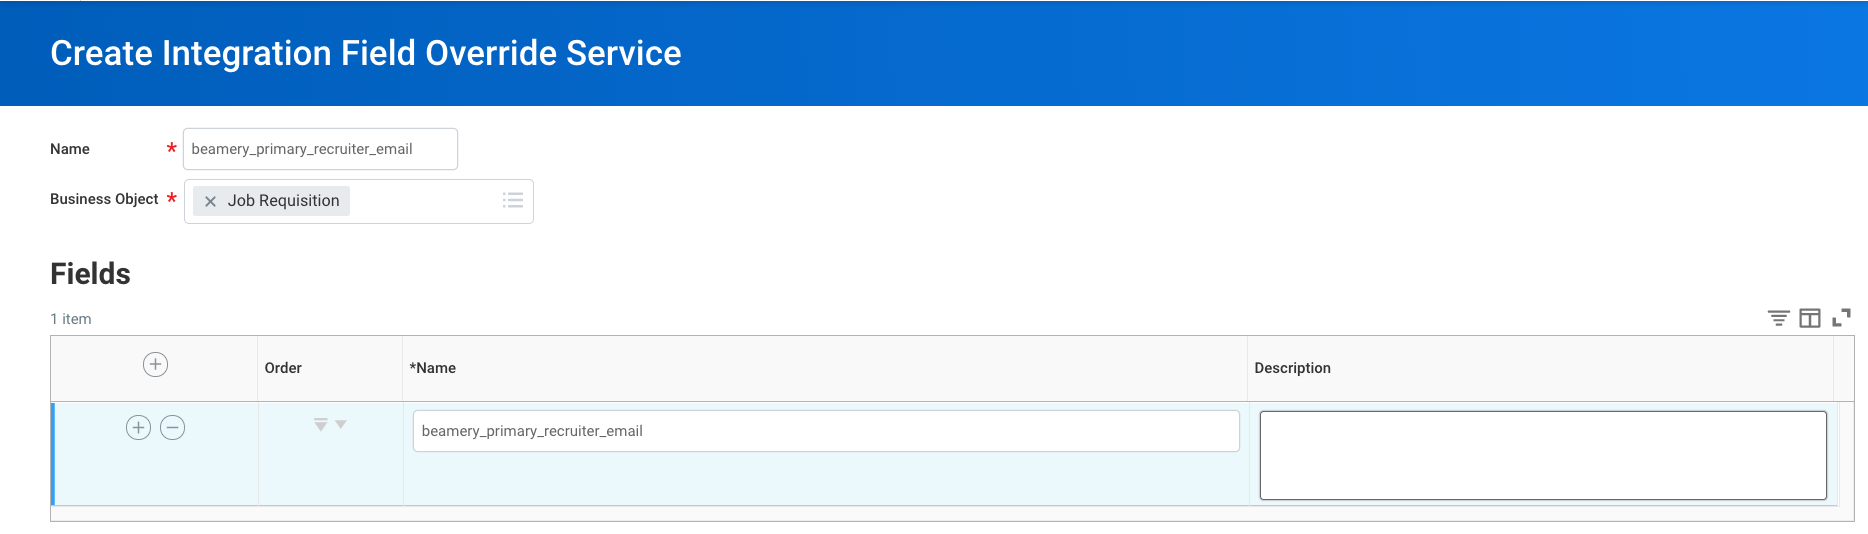Click the Description text area
The height and width of the screenshot is (534, 1868).
[x=1543, y=455]
